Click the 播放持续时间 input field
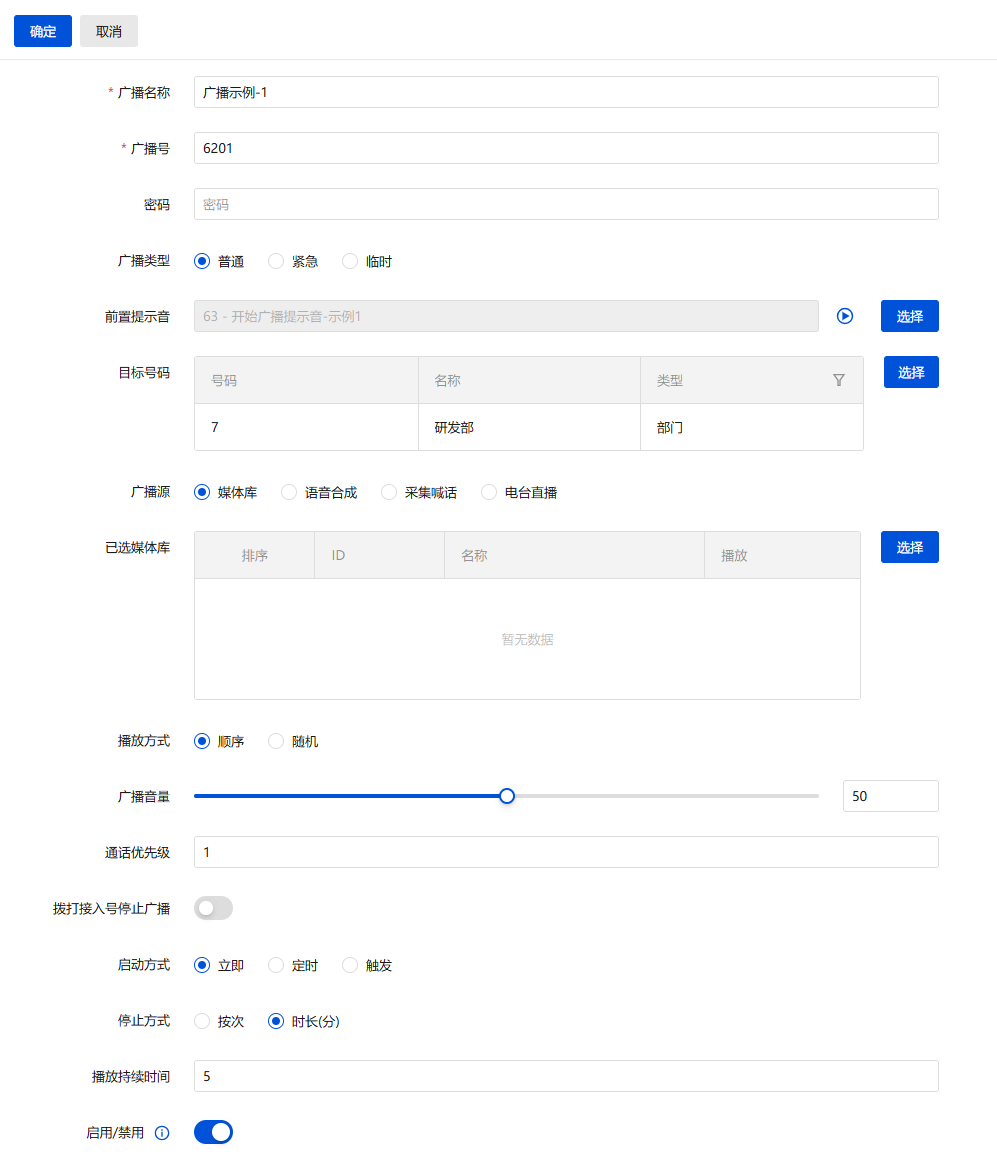The height and width of the screenshot is (1156, 997). click(565, 1076)
